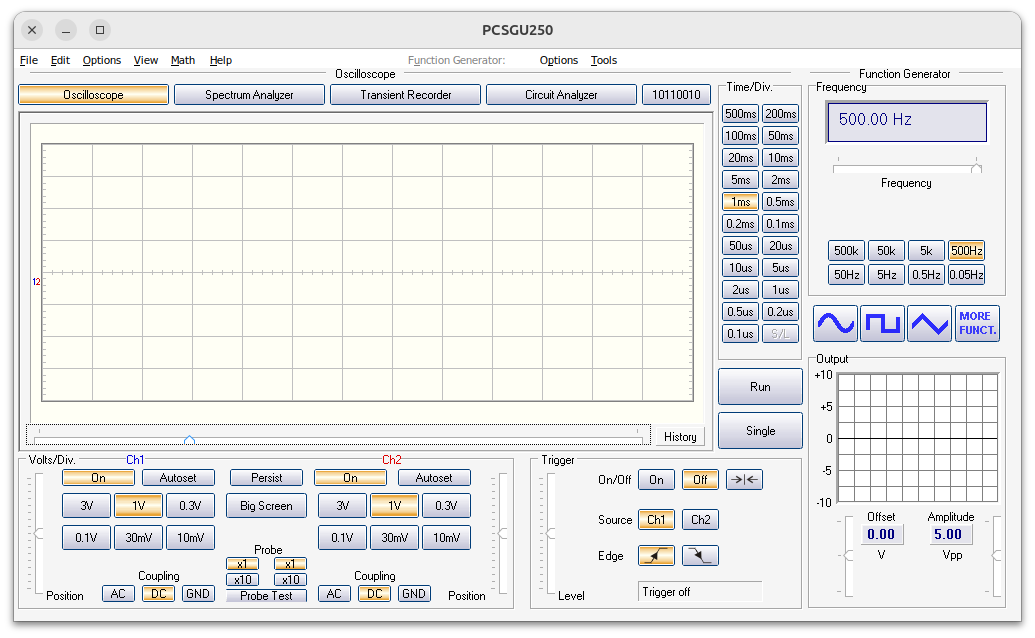
Task: Click the Run button
Action: 760,387
